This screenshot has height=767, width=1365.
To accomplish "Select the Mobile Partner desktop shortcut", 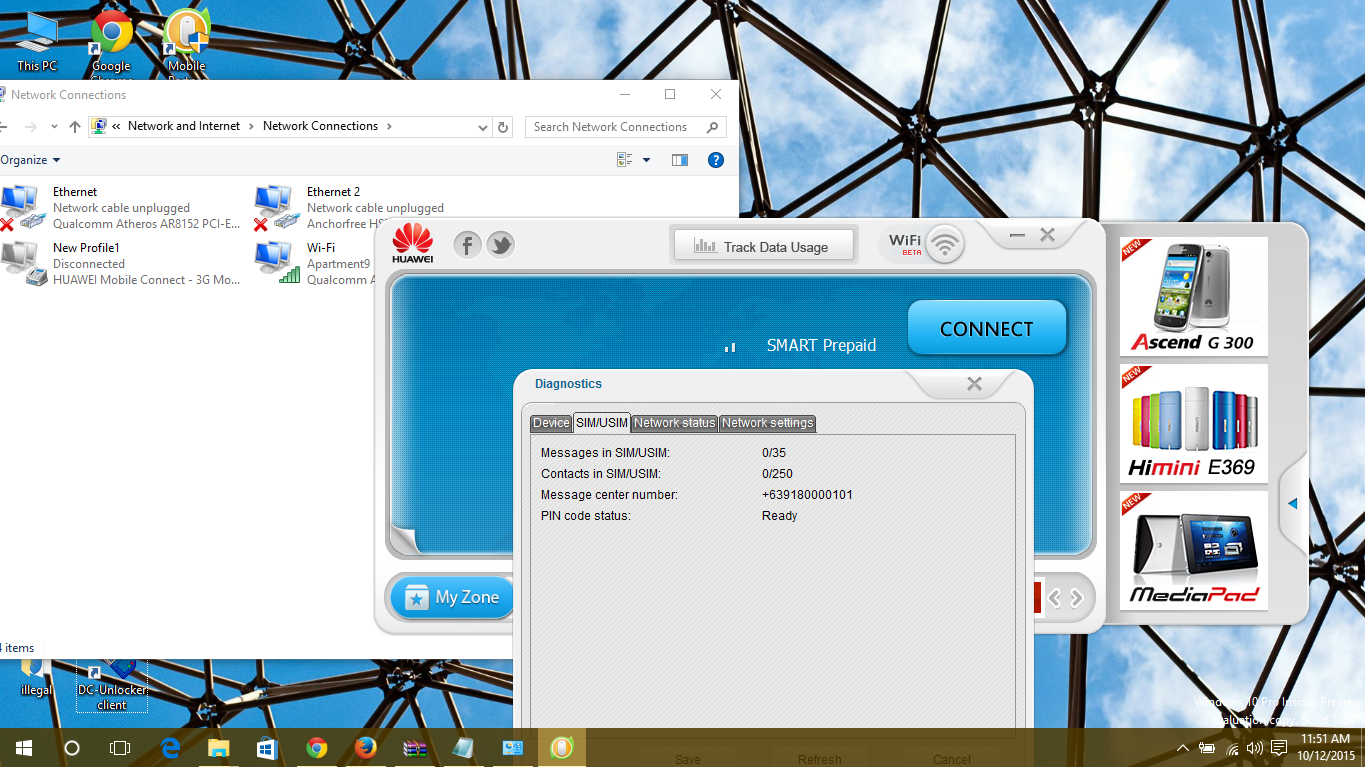I will click(x=186, y=45).
